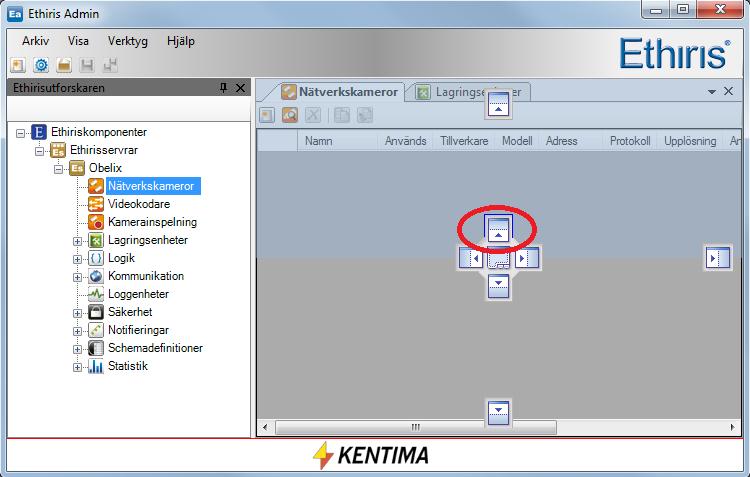Sort by the Modell column header

click(x=517, y=141)
